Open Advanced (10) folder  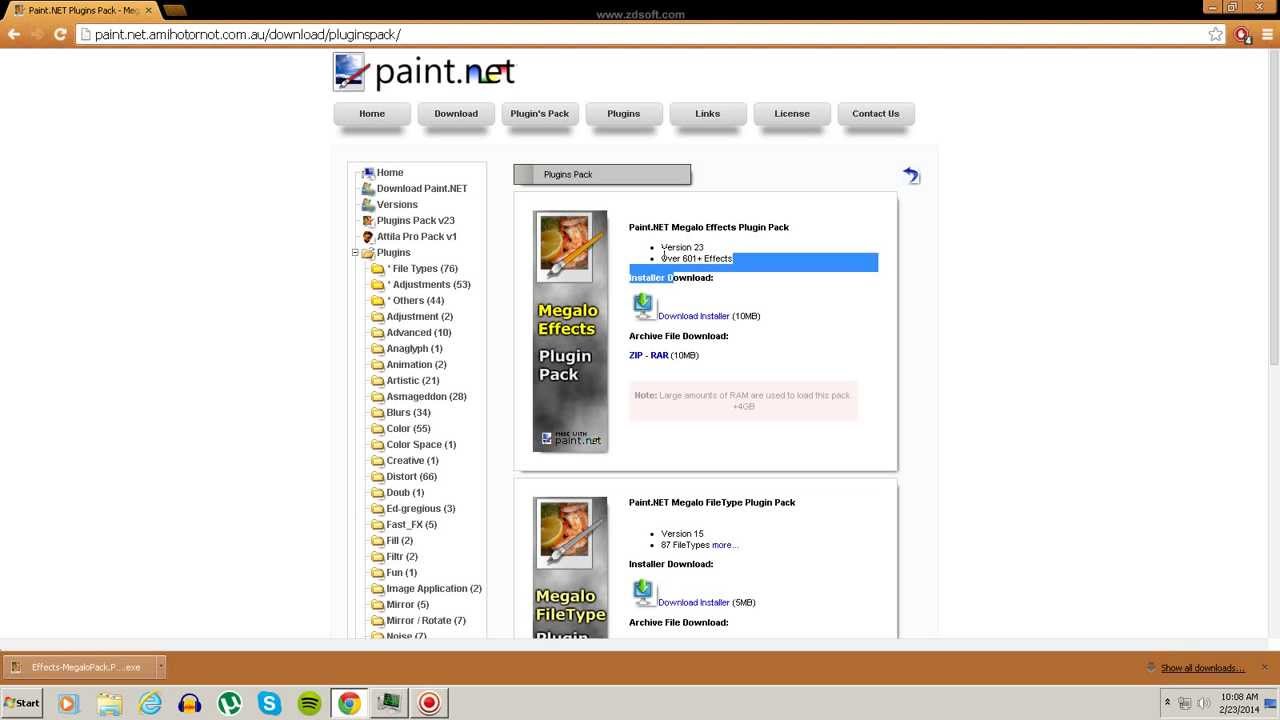(x=418, y=333)
